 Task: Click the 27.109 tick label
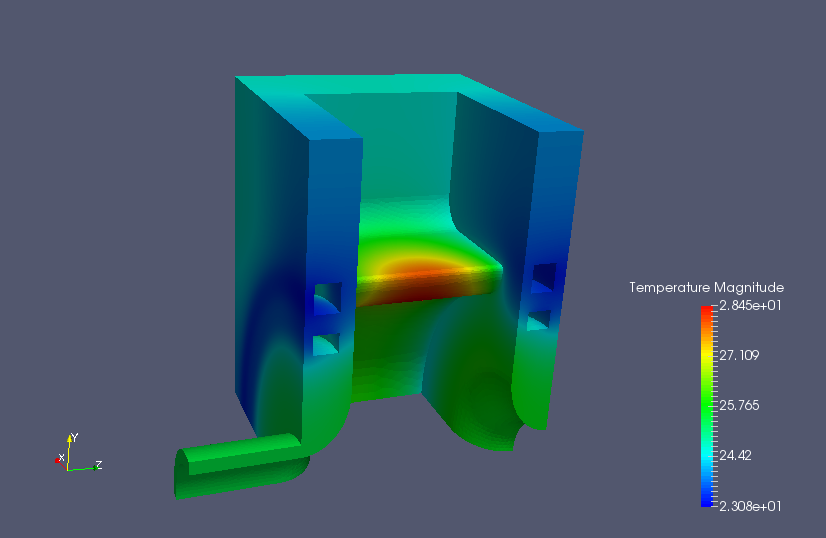click(739, 355)
